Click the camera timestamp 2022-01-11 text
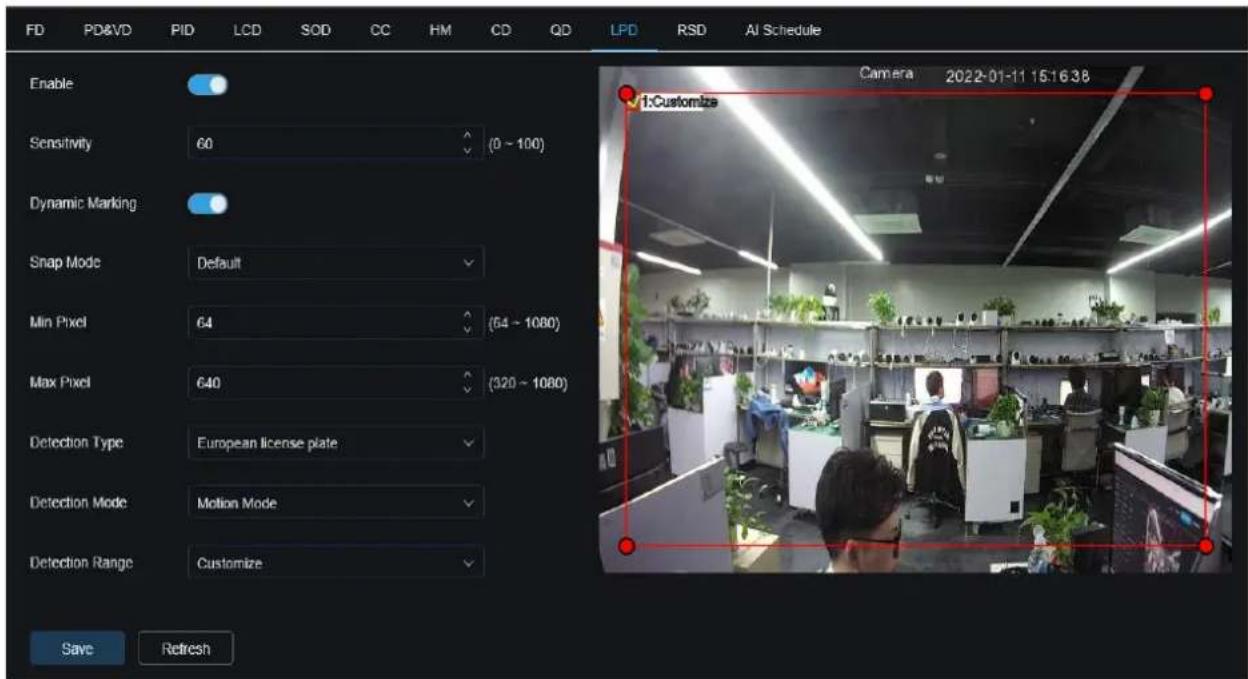The image size is (1248, 679). coord(1019,76)
